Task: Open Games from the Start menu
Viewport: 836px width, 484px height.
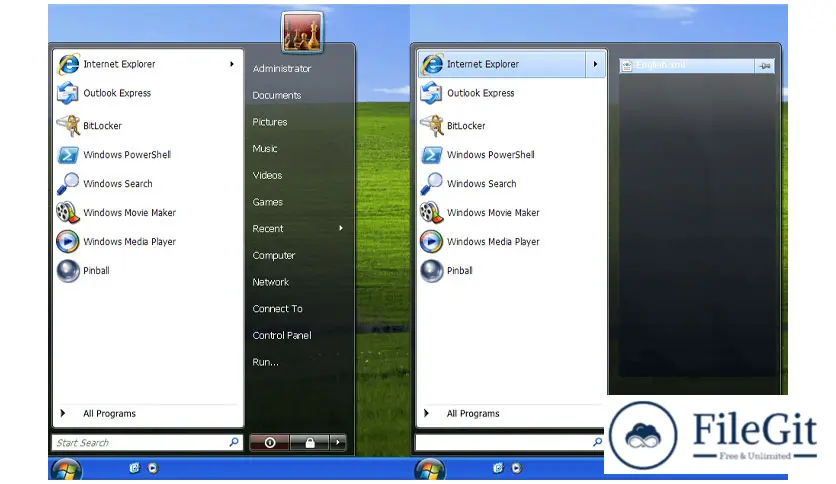Action: point(268,202)
